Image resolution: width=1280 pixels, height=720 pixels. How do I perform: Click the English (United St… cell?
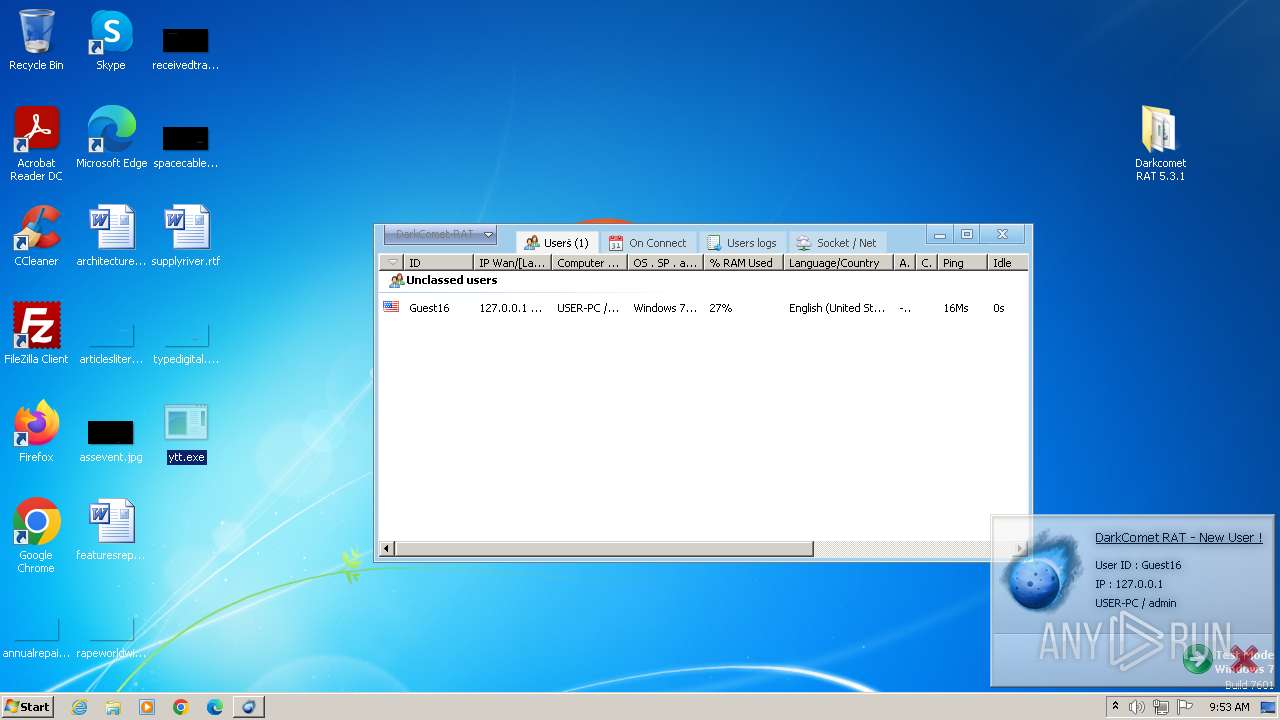837,308
